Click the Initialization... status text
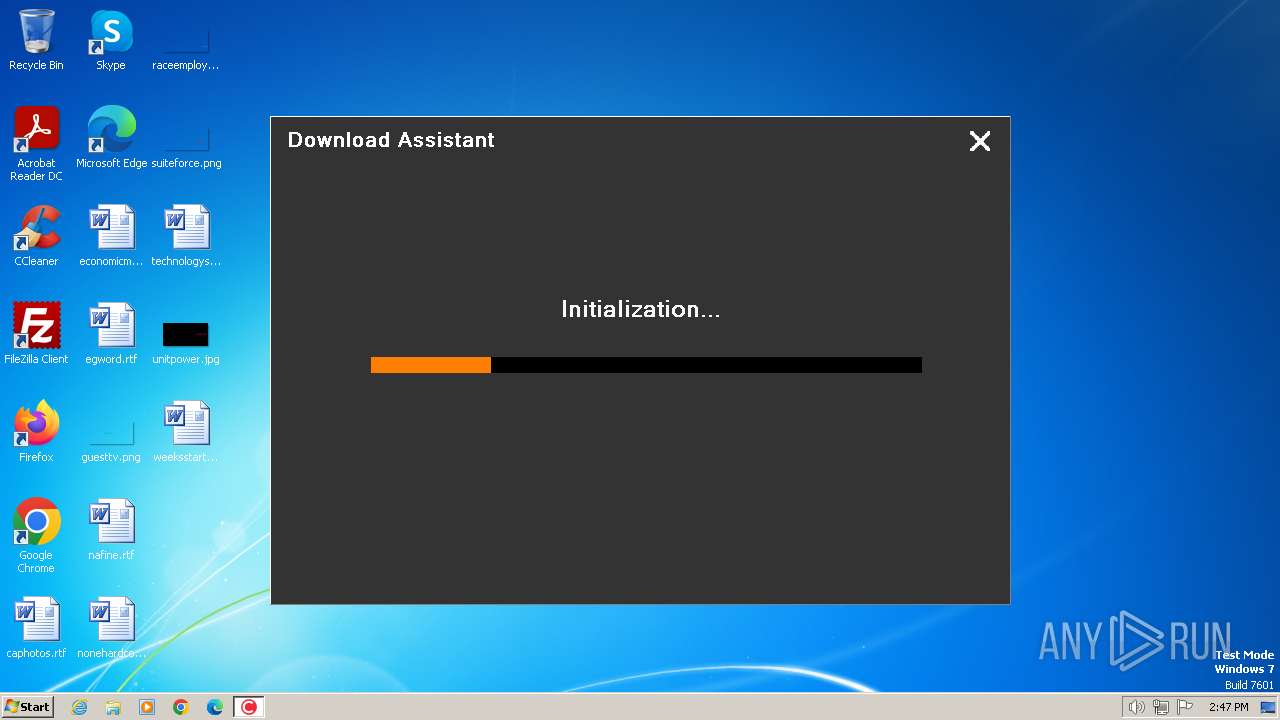The height and width of the screenshot is (720, 1280). tap(641, 310)
